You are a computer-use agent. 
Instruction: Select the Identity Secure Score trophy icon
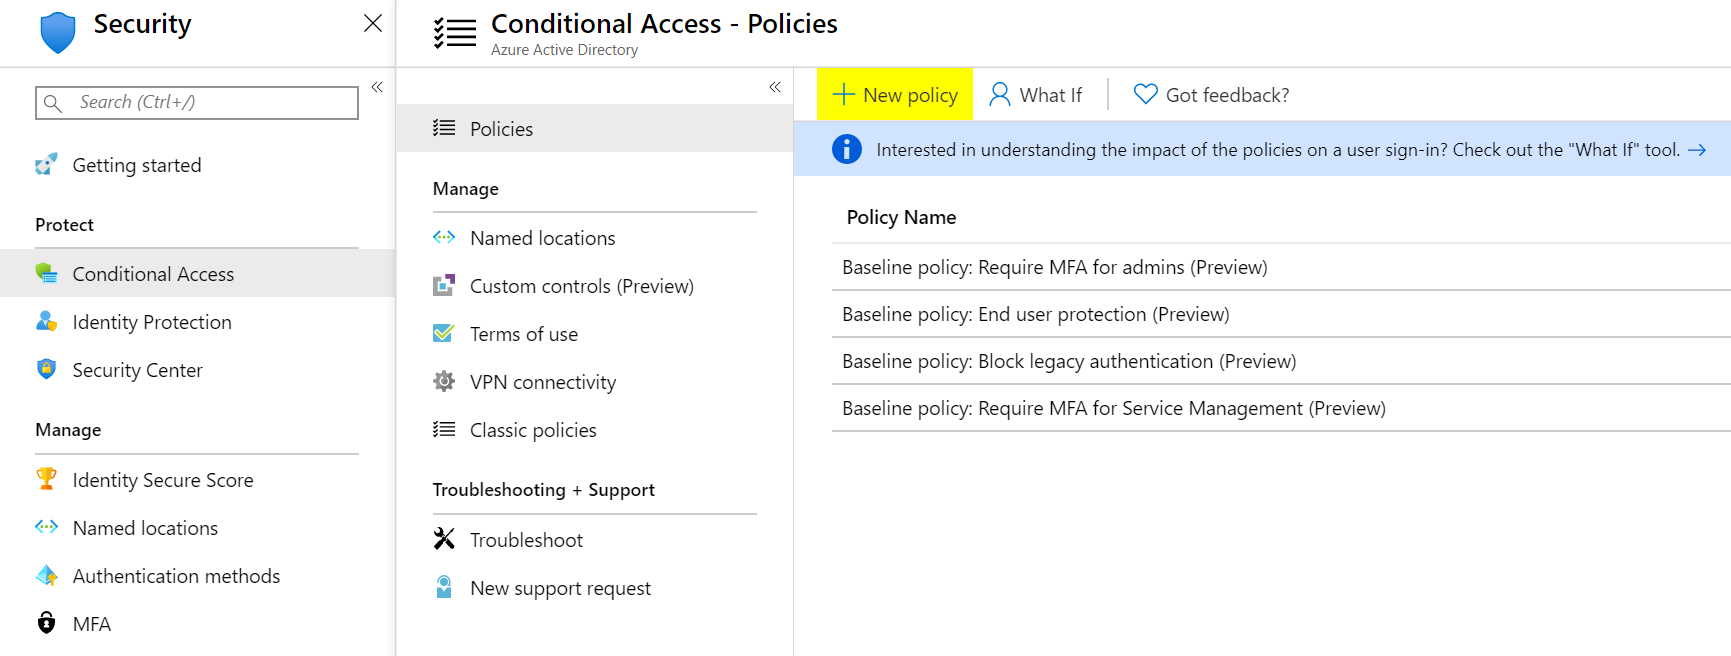tap(46, 480)
